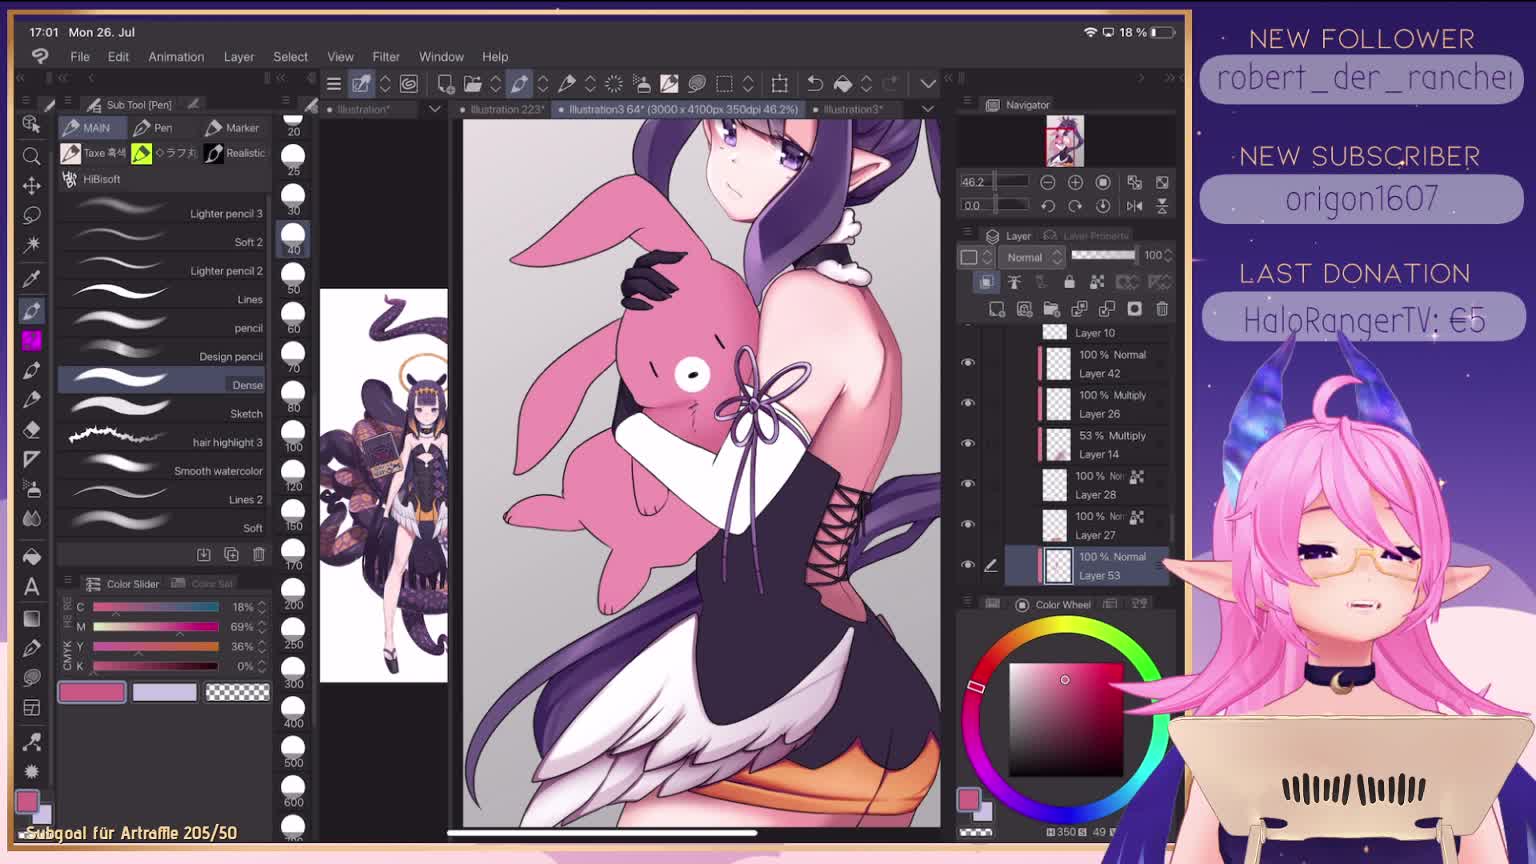Viewport: 1536px width, 864px height.
Task: Click the New raster layer icon
Action: [x=996, y=309]
